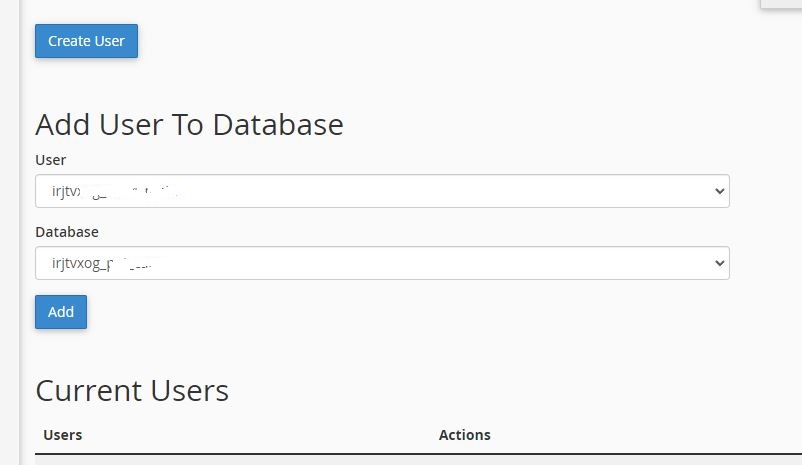Click the grey left sidebar strip

click(x=10, y=232)
